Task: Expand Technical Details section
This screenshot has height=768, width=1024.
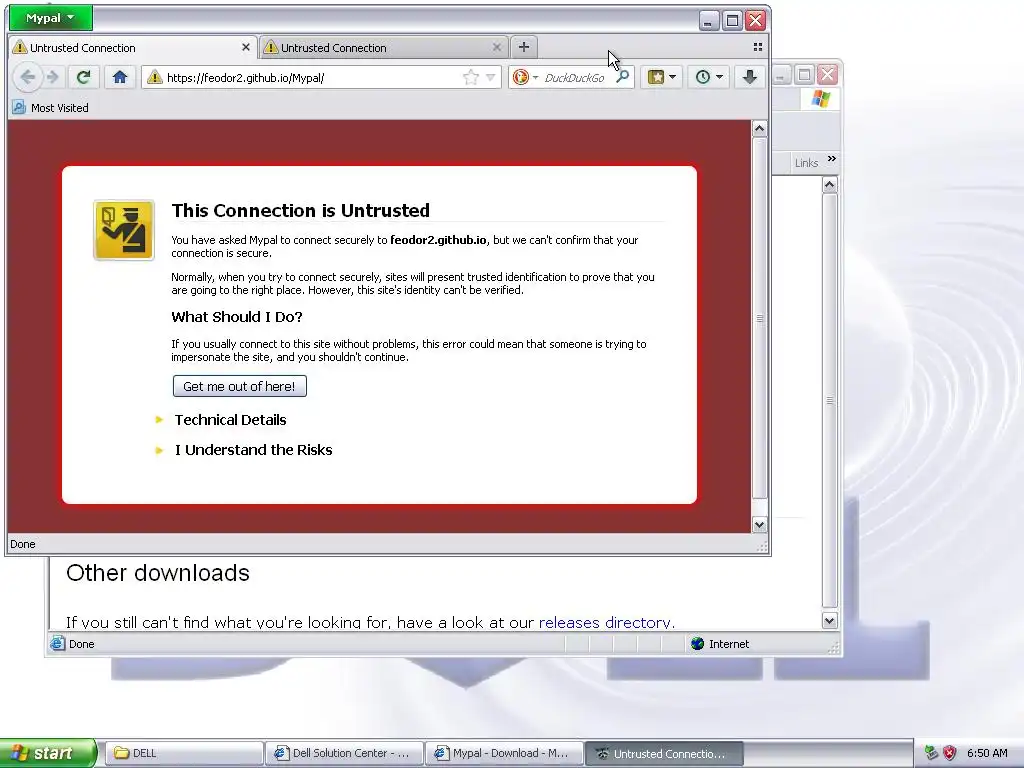Action: tap(230, 420)
